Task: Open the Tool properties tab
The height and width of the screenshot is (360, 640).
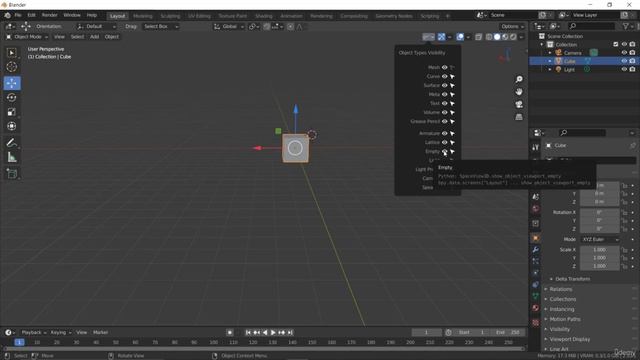Action: pyautogui.click(x=536, y=147)
